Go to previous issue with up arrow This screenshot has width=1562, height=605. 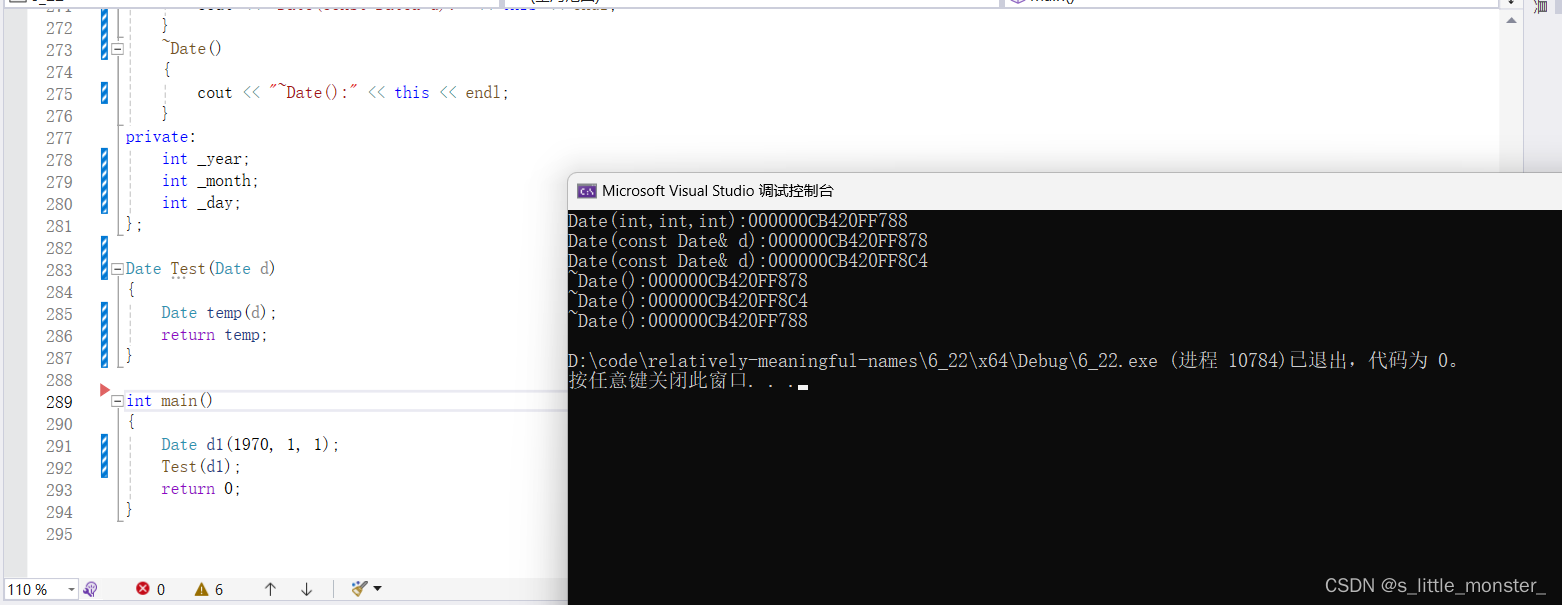[x=270, y=589]
